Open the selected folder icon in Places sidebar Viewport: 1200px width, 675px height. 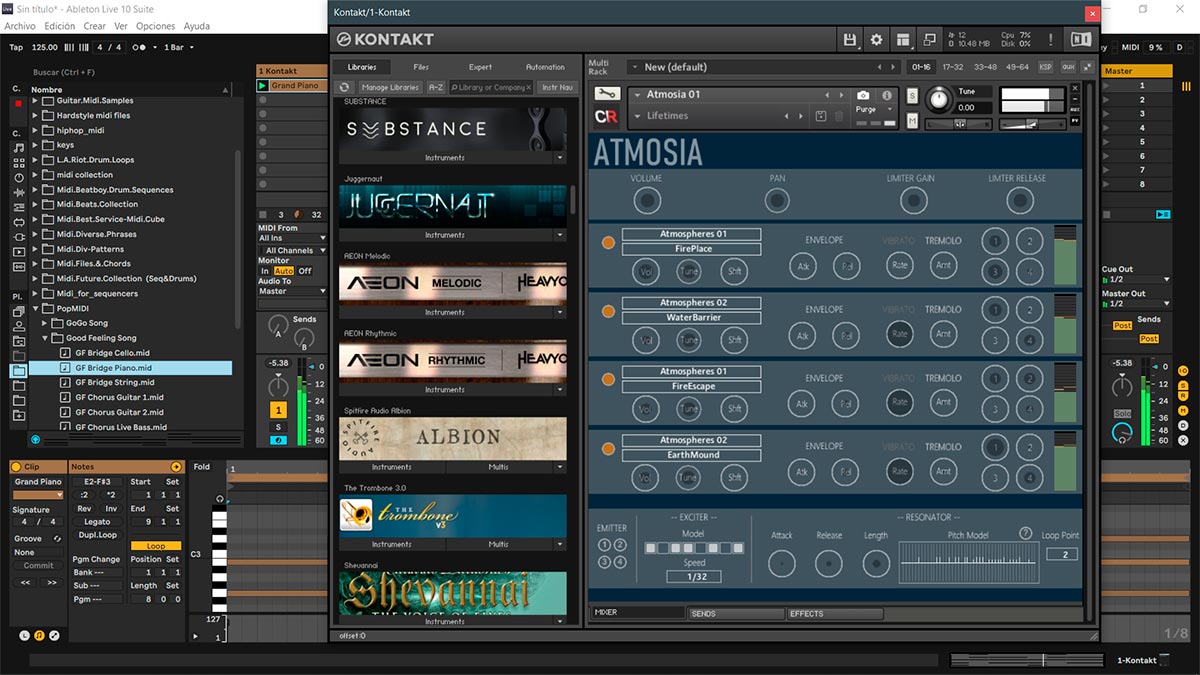tap(18, 370)
